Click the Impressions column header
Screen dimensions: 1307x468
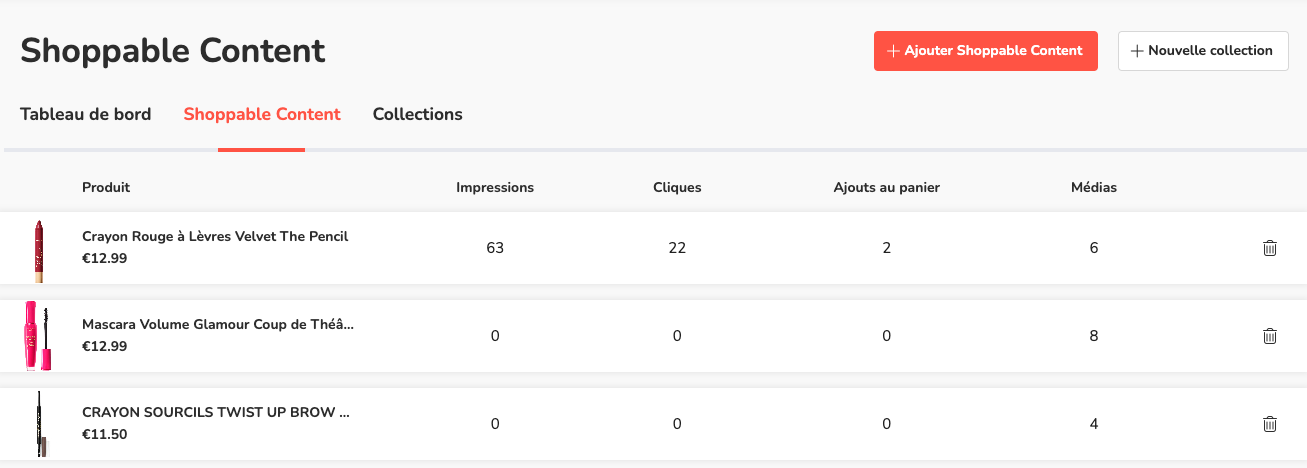pyautogui.click(x=495, y=187)
